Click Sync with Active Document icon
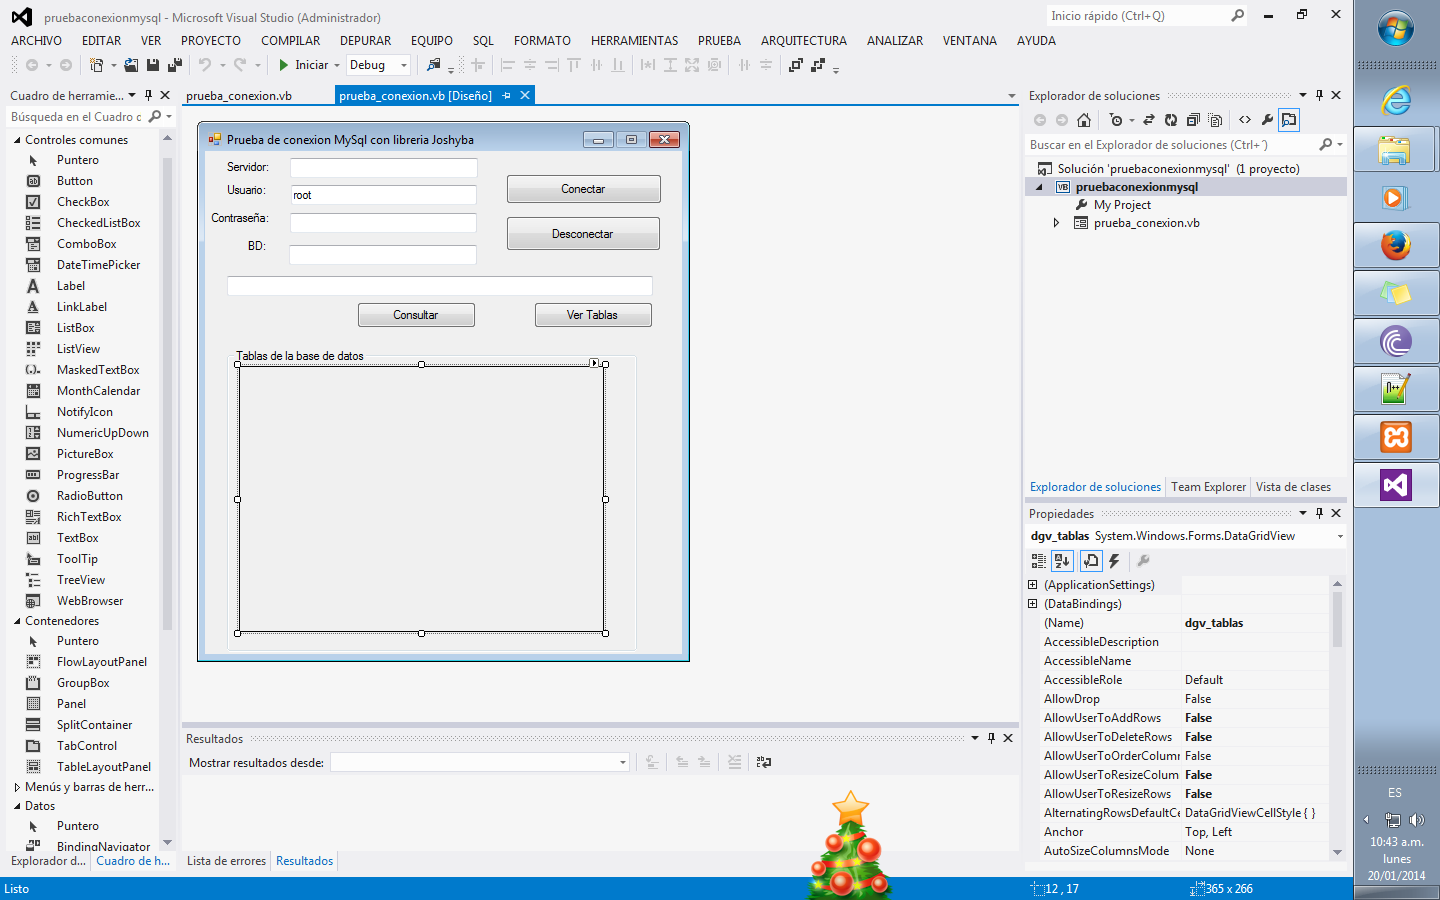This screenshot has height=900, width=1440. [1149, 120]
